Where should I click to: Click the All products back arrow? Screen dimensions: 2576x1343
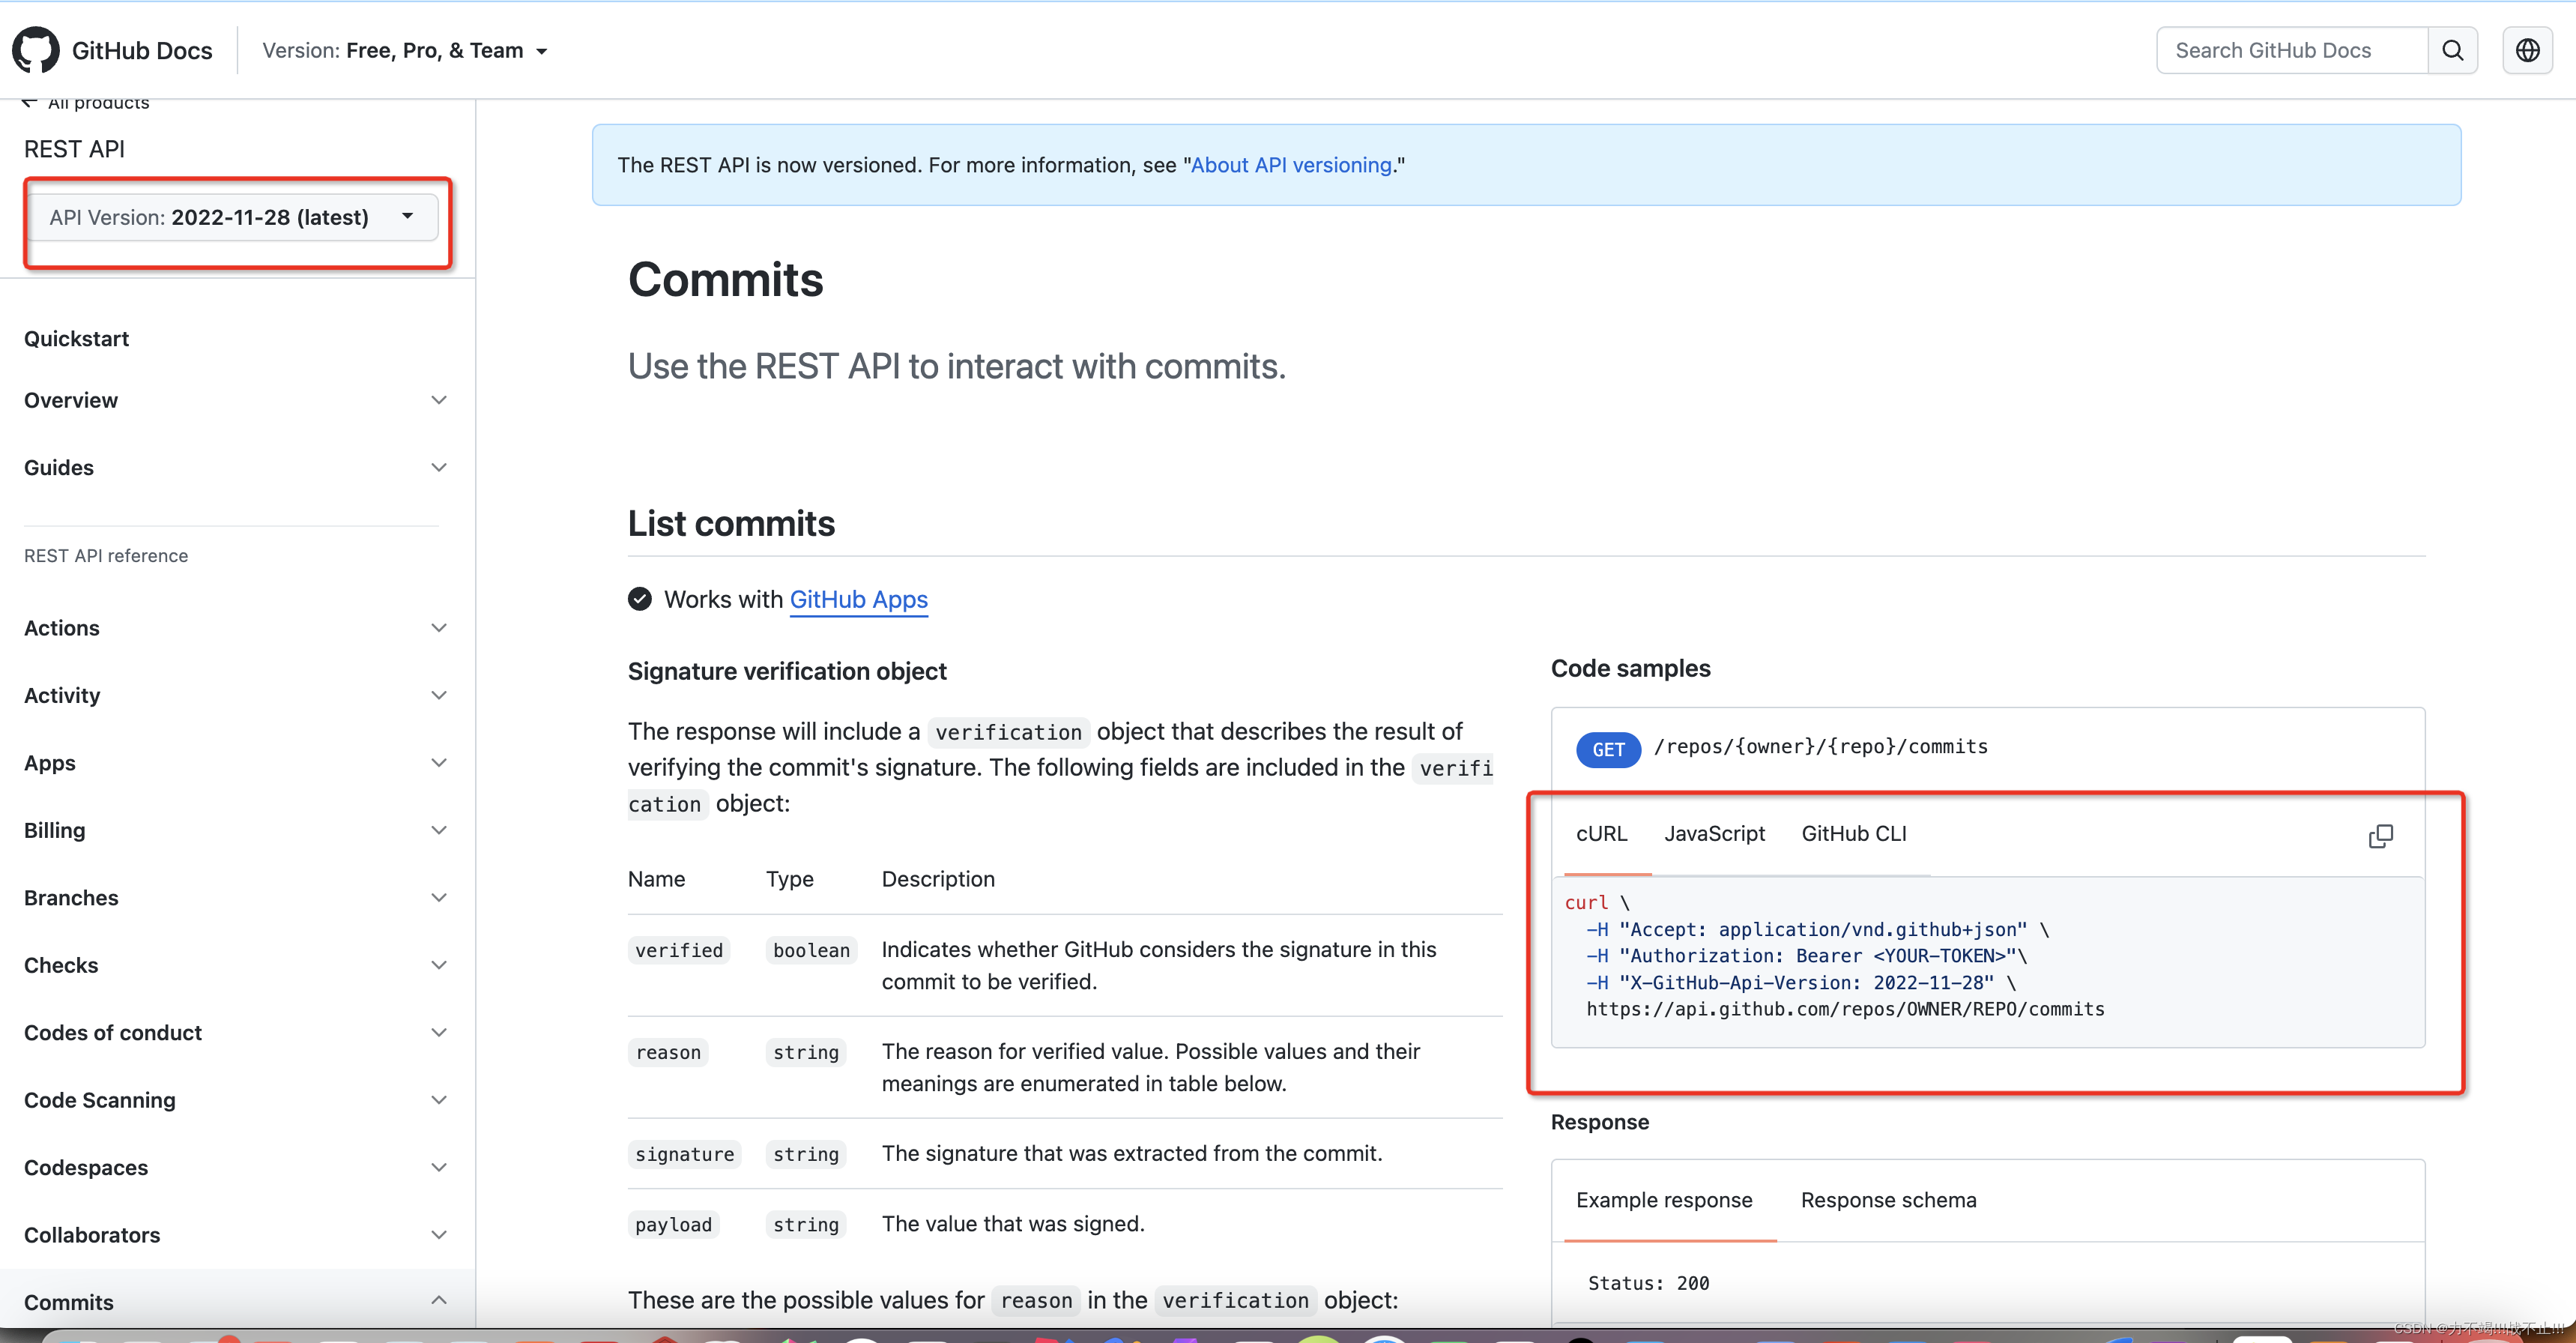30,103
